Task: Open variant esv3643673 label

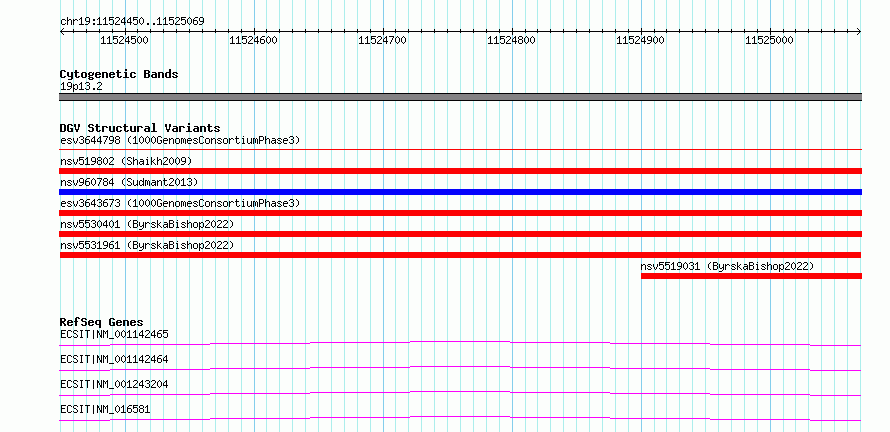Action: coord(180,203)
